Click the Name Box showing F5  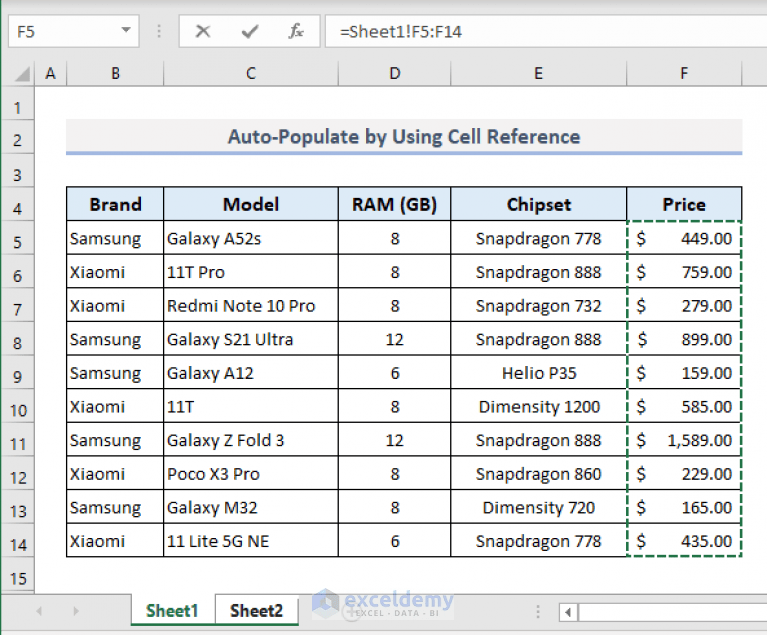[x=73, y=31]
